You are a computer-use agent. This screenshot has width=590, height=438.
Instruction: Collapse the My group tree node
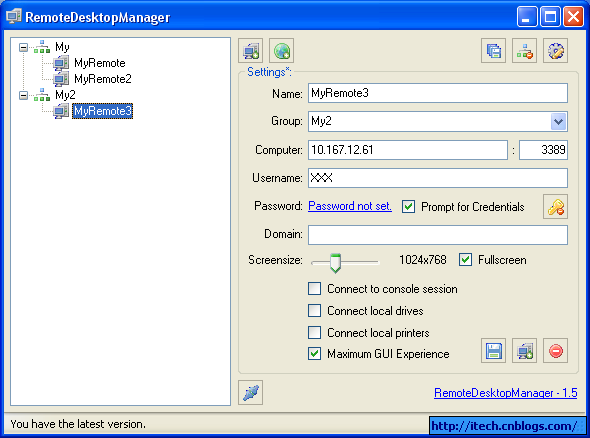(x=23, y=47)
